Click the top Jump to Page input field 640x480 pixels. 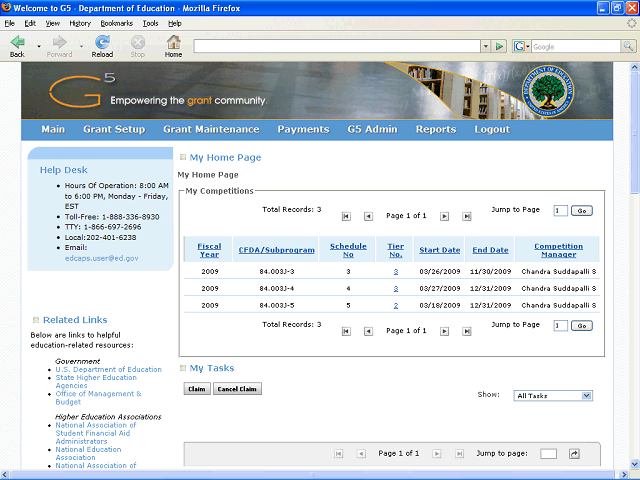tap(560, 211)
